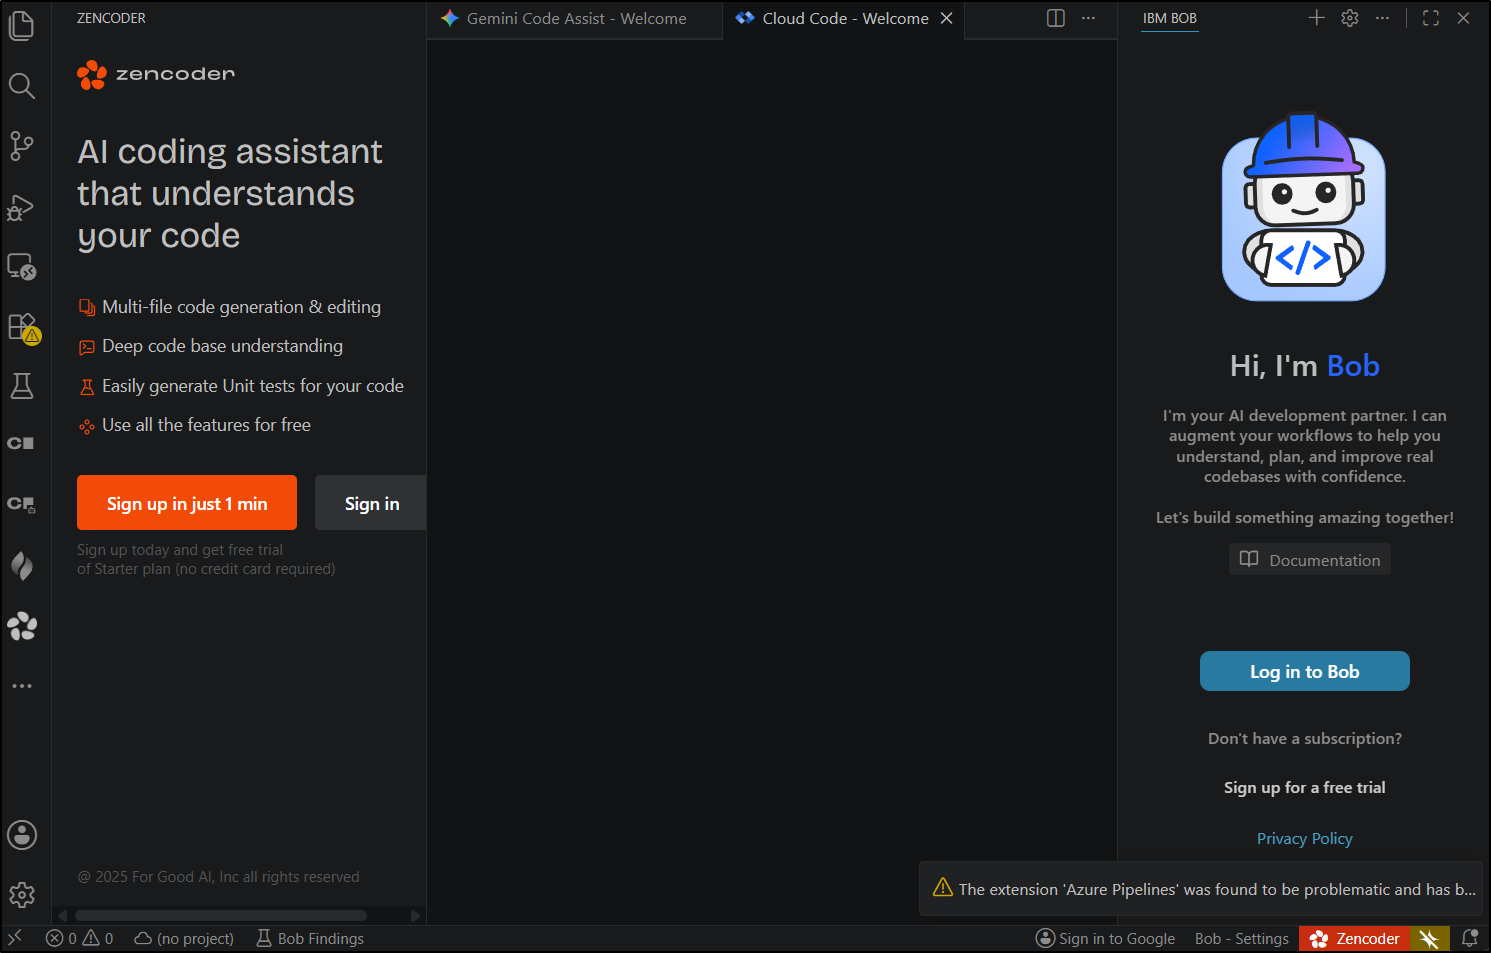The image size is (1491, 953).
Task: Click the Zencoder panel horizontal scrollbar
Action: (x=221, y=915)
